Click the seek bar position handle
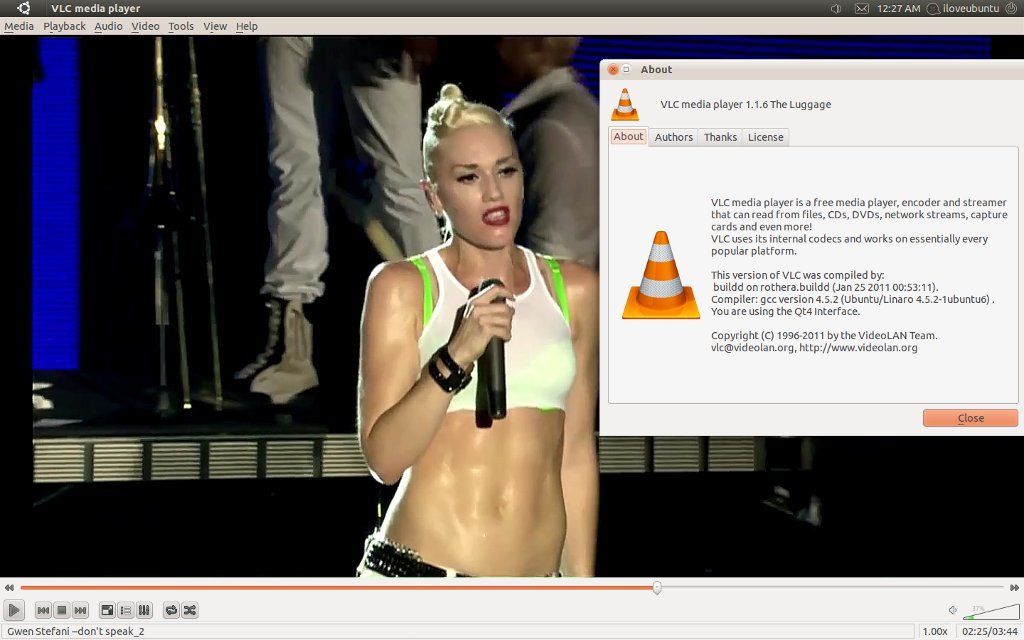 pos(657,588)
